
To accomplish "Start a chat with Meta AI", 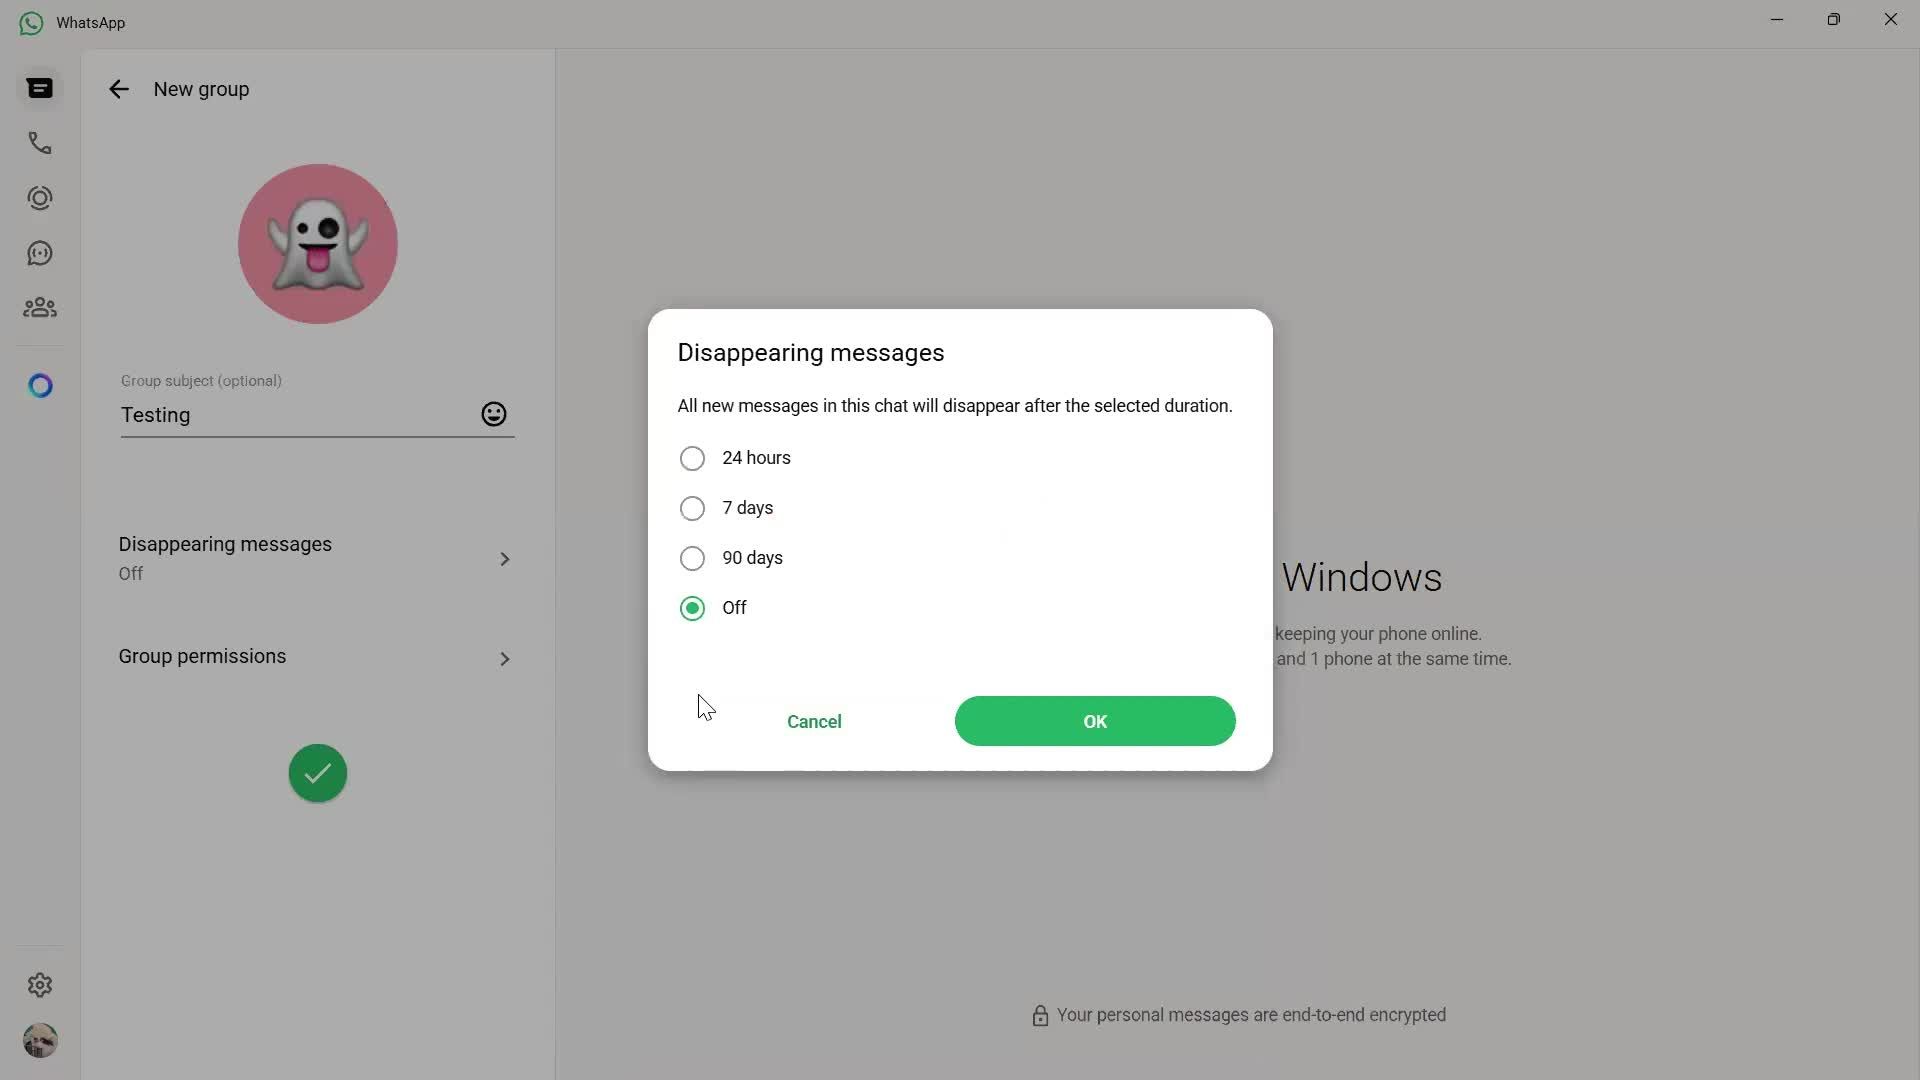I will coord(39,385).
